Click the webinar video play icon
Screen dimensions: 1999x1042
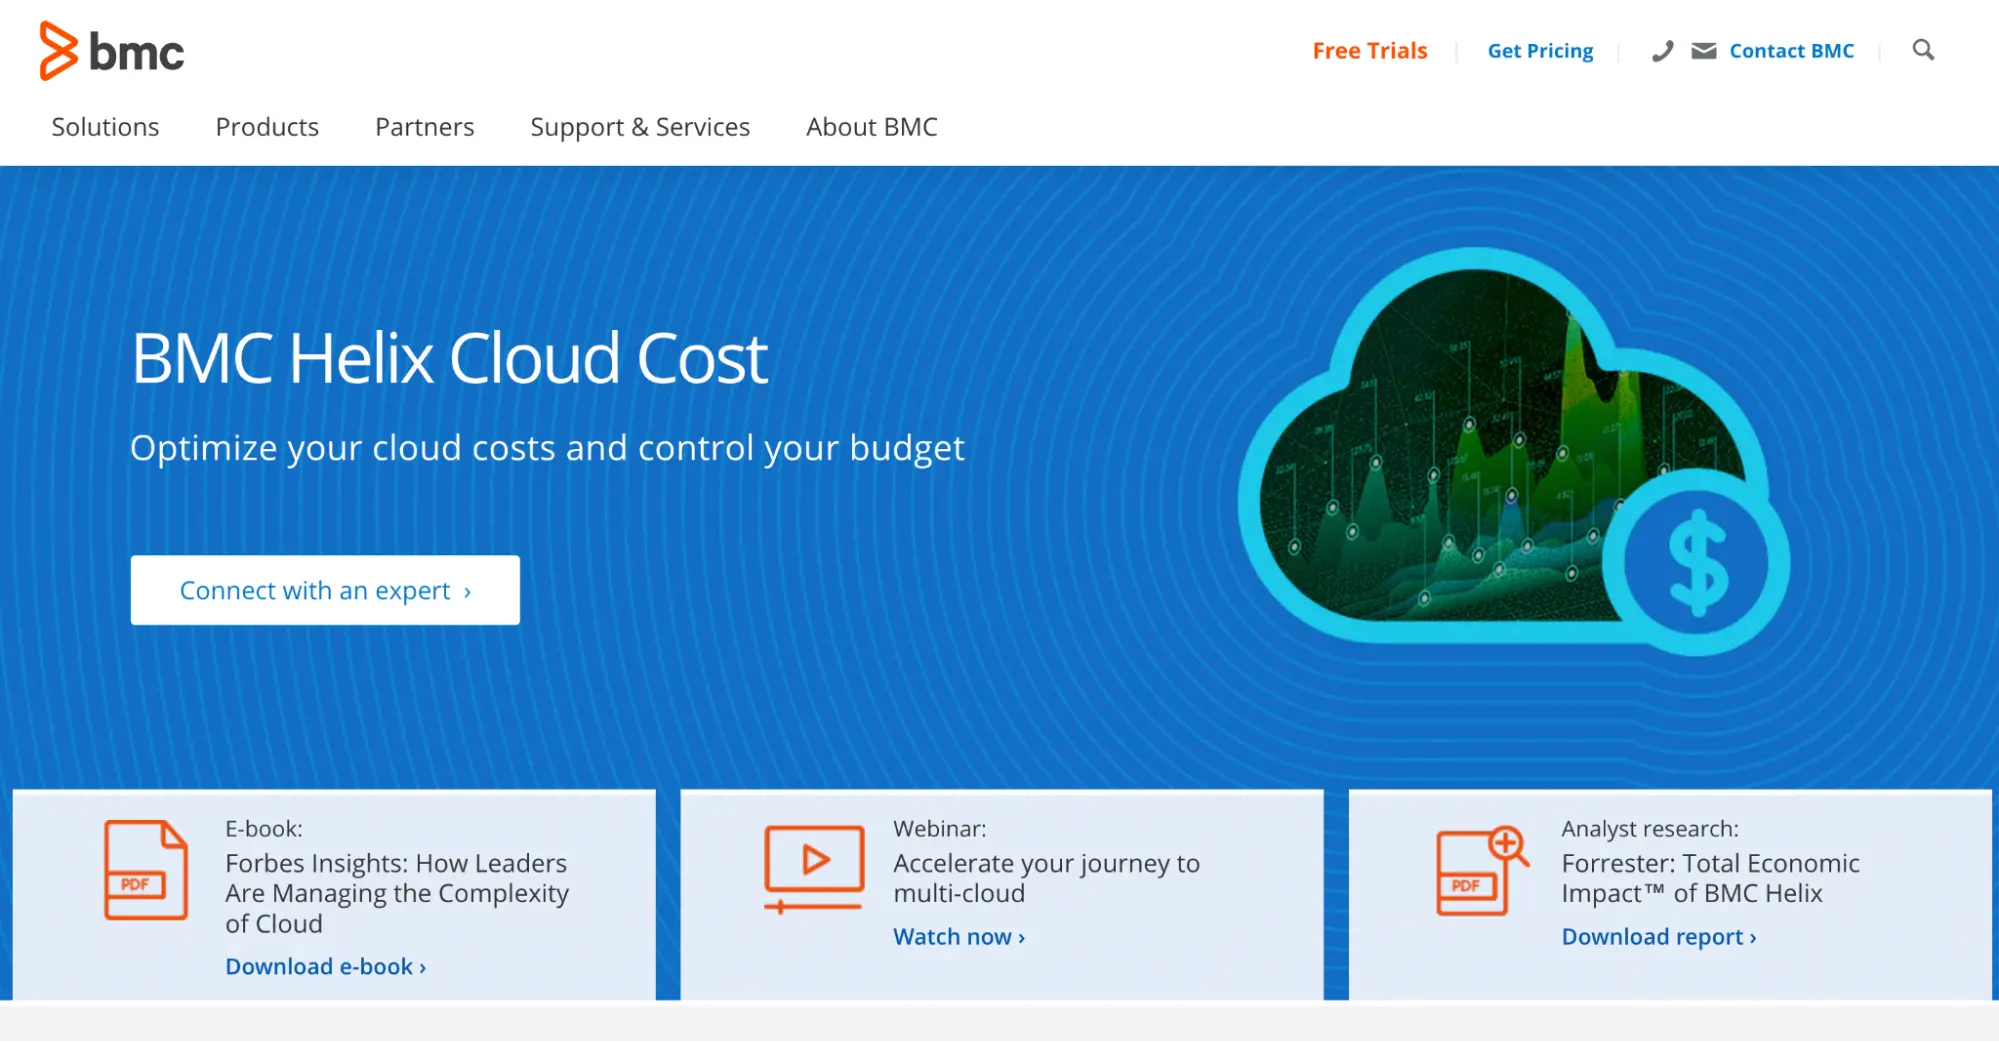point(814,867)
